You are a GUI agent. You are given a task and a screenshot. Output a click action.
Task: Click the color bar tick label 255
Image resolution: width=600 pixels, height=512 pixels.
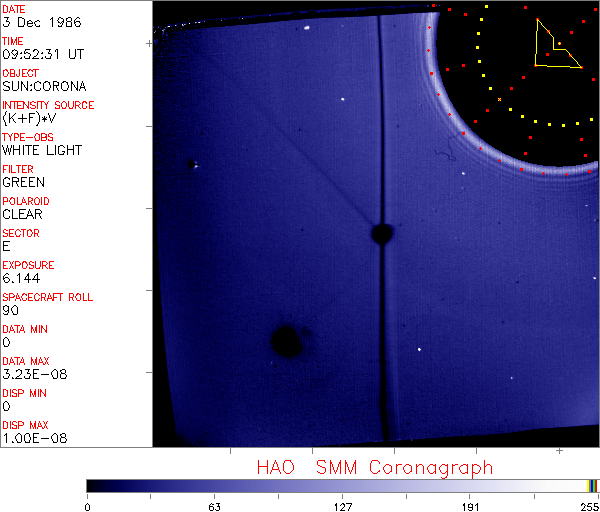(589, 507)
